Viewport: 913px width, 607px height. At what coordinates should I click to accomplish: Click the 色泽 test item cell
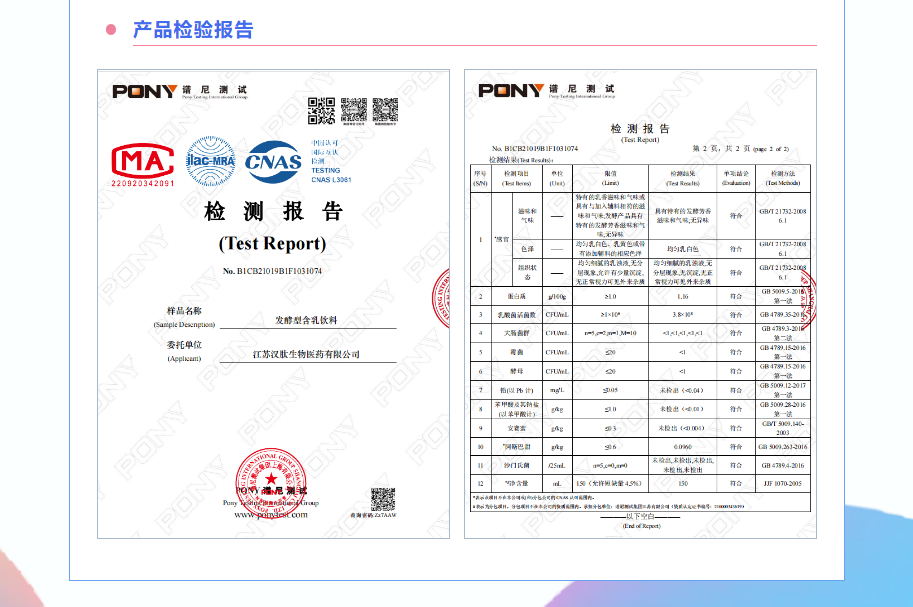pos(527,249)
